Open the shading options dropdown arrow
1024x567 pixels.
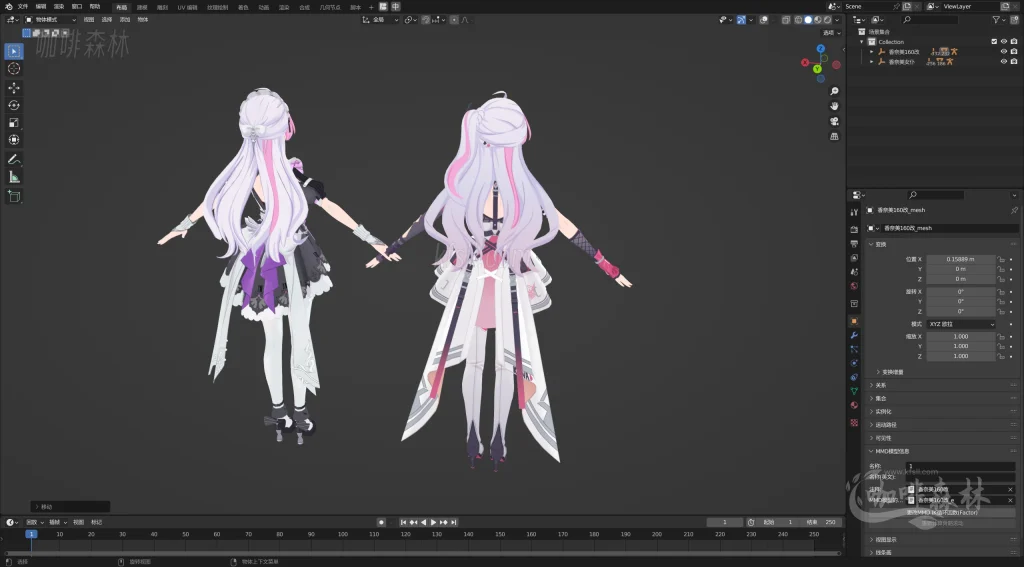click(x=837, y=20)
